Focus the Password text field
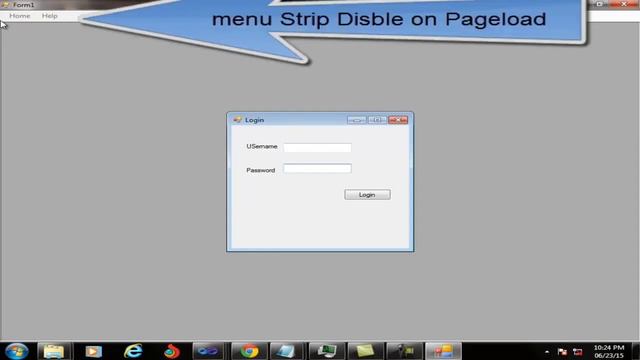 click(317, 168)
